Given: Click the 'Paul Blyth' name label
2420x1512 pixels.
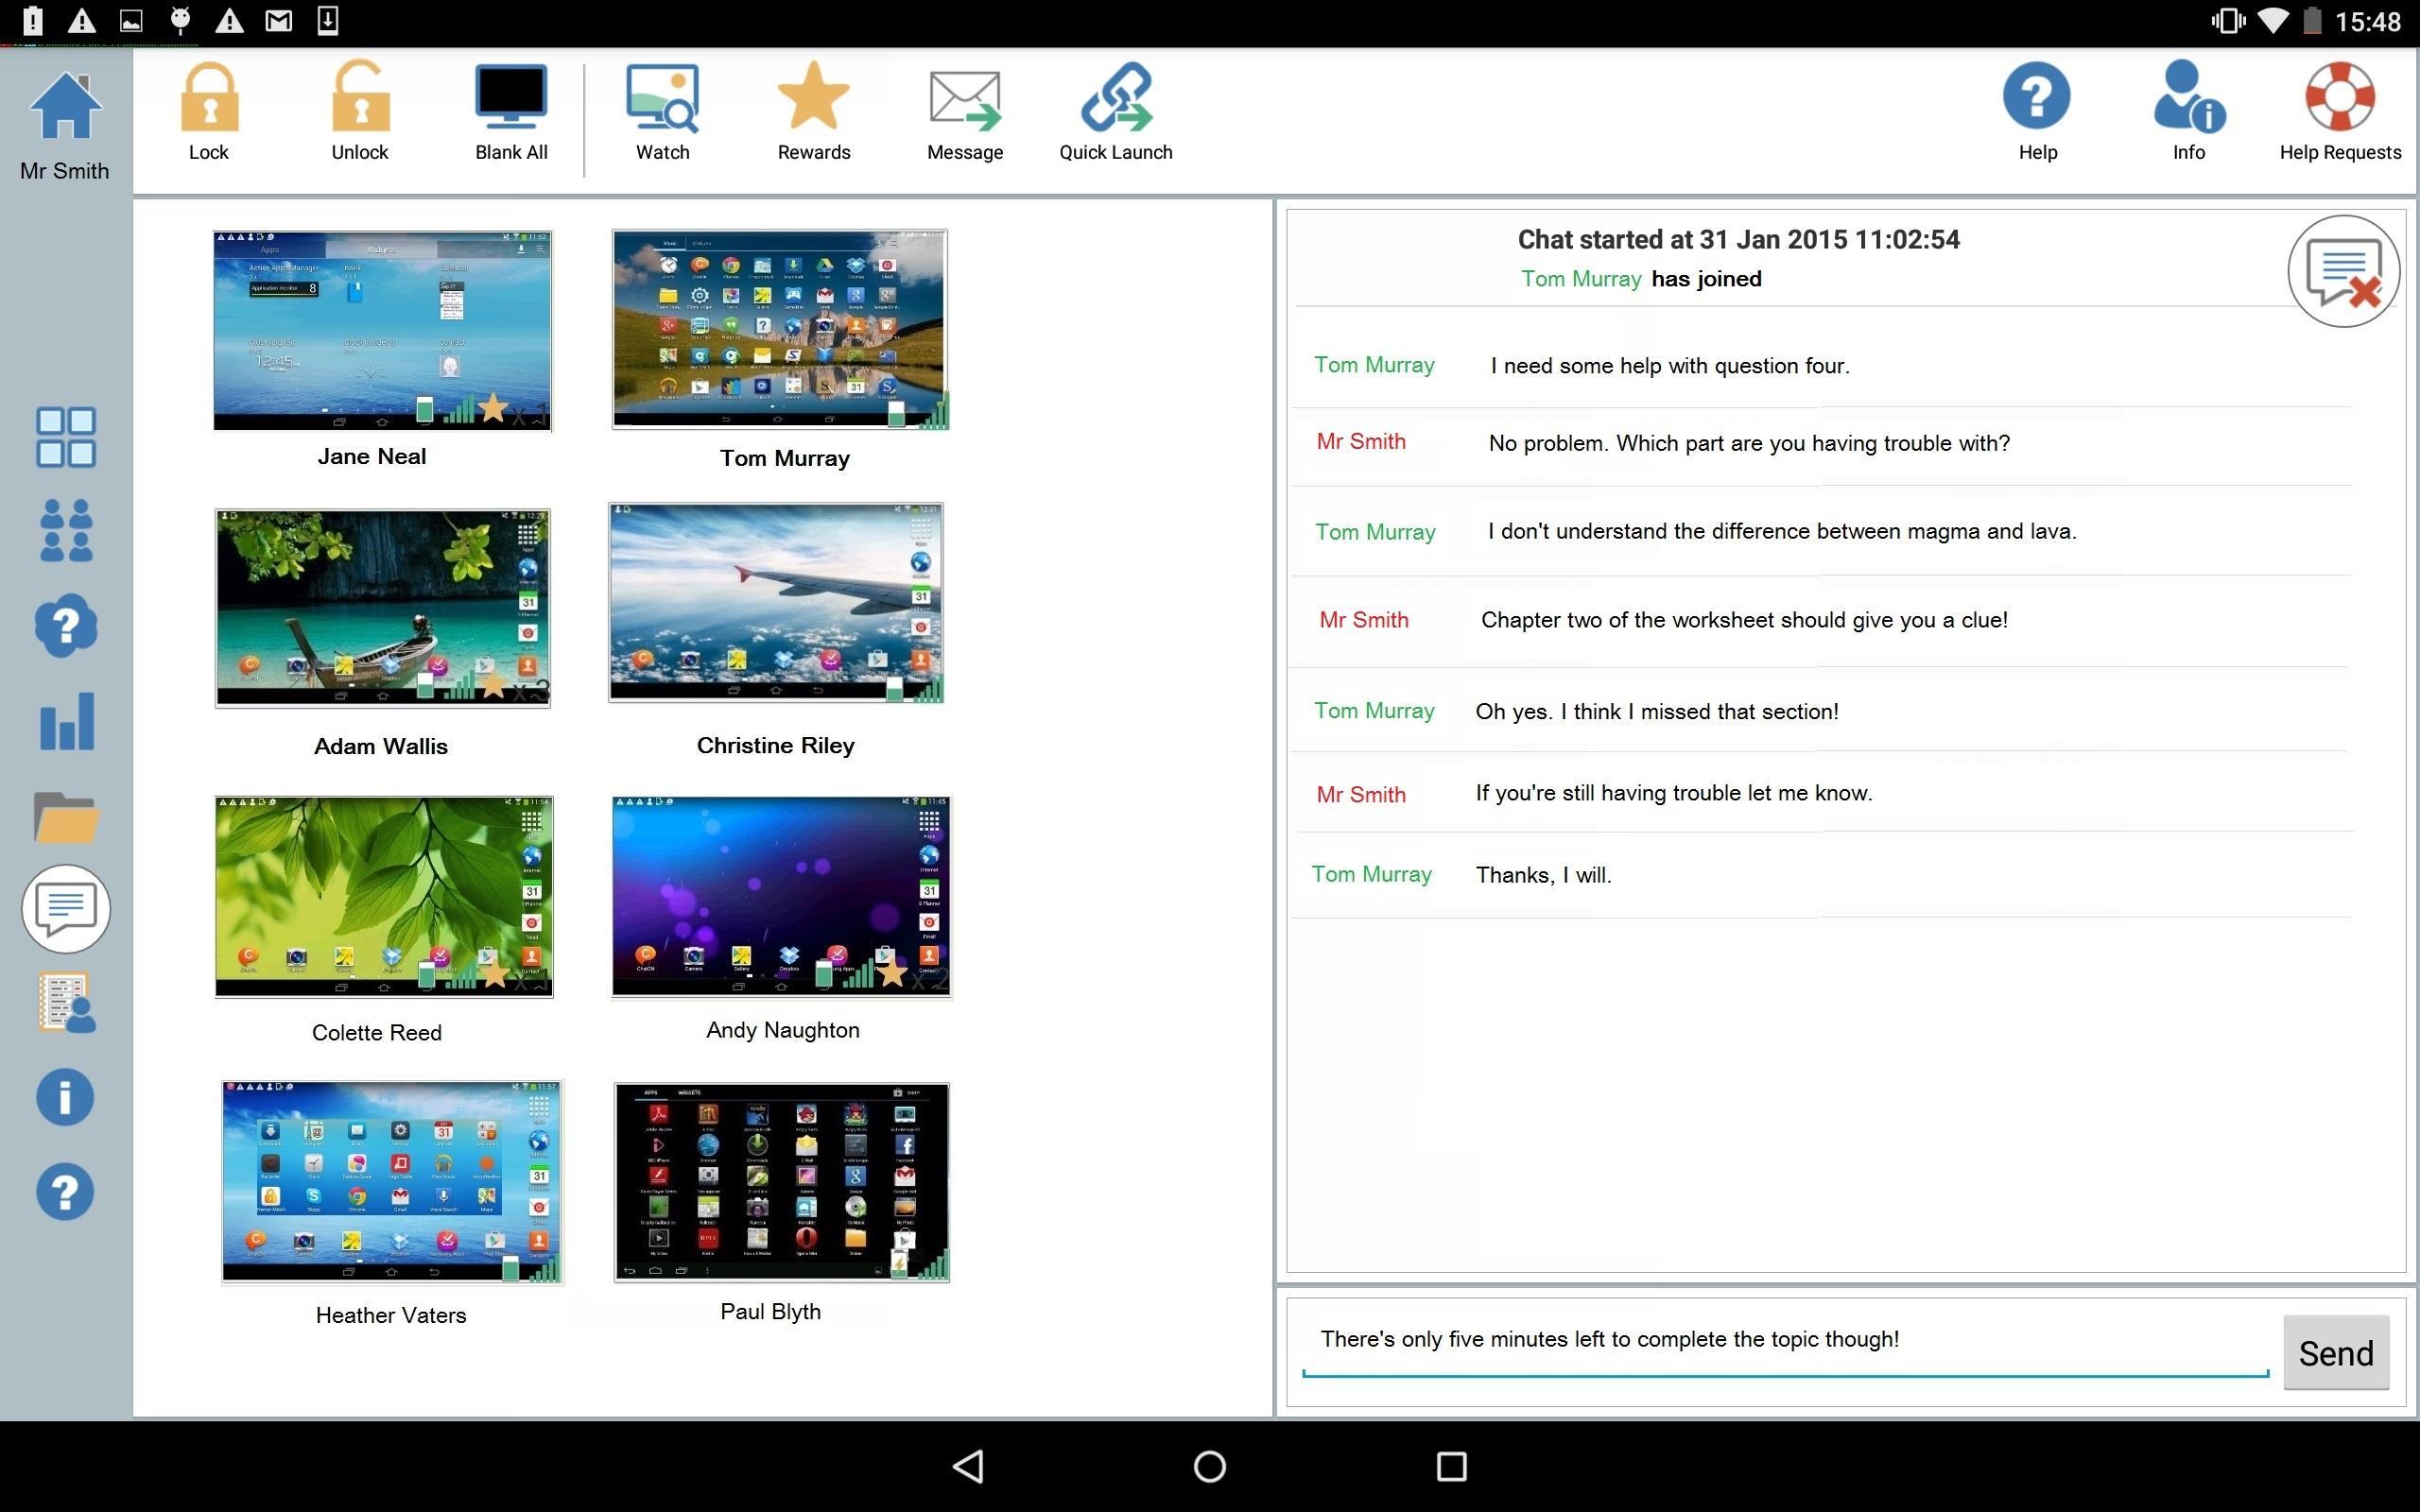Looking at the screenshot, I should (x=770, y=1311).
